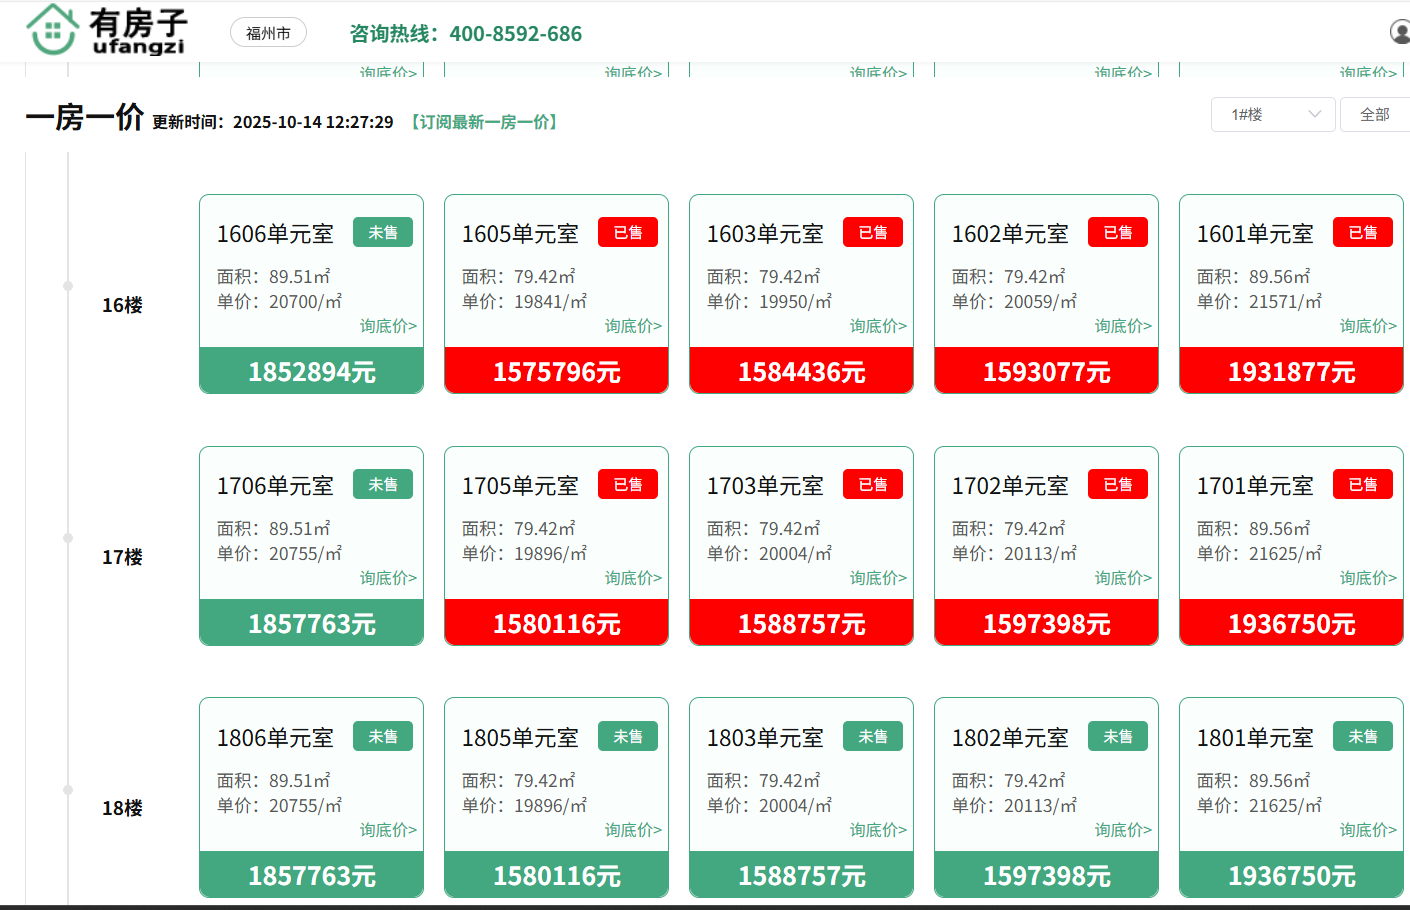Click the 未售 badge on unit 1706
1410x910 pixels.
(383, 485)
